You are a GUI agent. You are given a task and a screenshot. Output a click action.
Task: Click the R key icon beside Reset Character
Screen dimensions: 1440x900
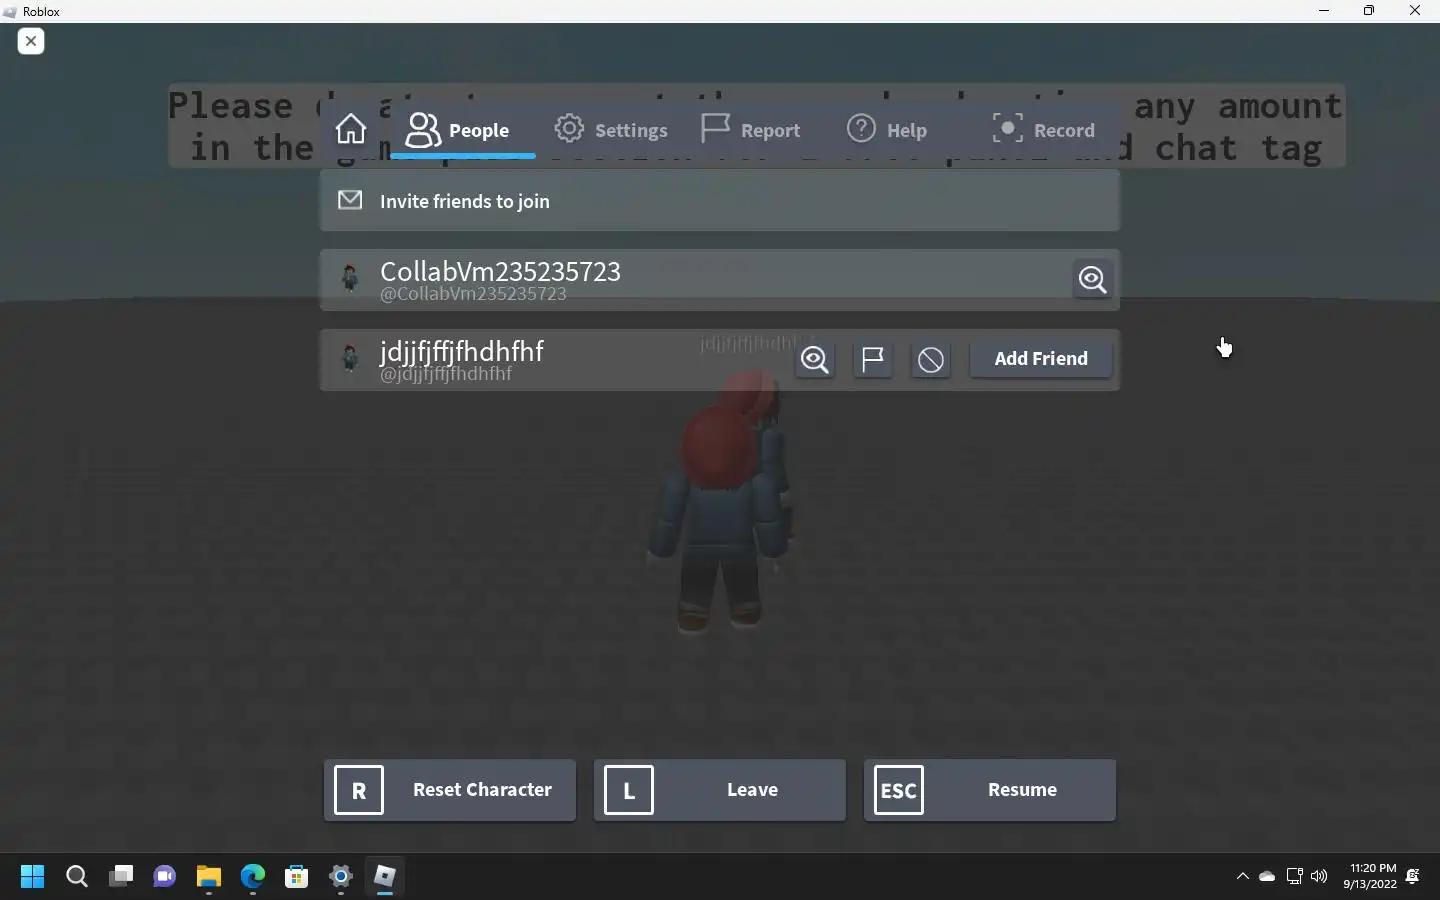359,790
